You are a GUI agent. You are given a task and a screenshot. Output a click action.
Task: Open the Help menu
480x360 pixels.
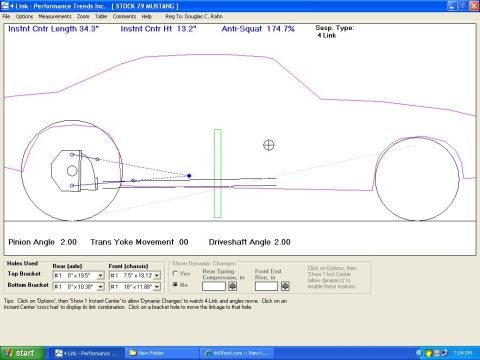coord(147,16)
